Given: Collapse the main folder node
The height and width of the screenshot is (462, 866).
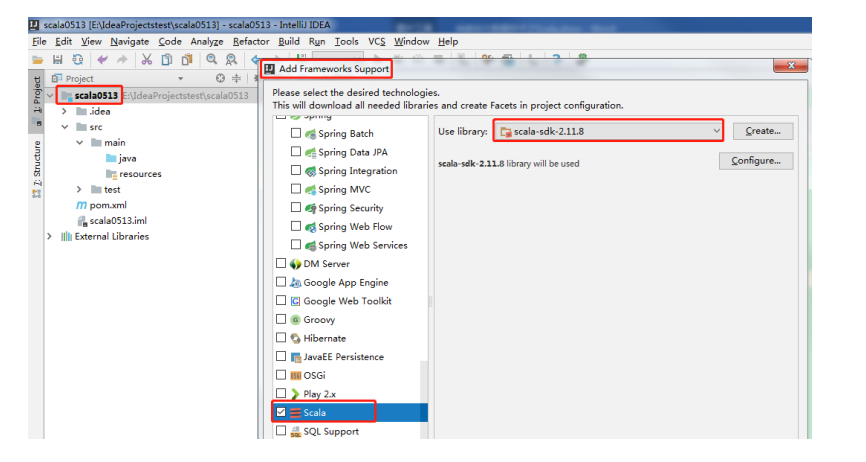Looking at the screenshot, I should [x=80, y=142].
